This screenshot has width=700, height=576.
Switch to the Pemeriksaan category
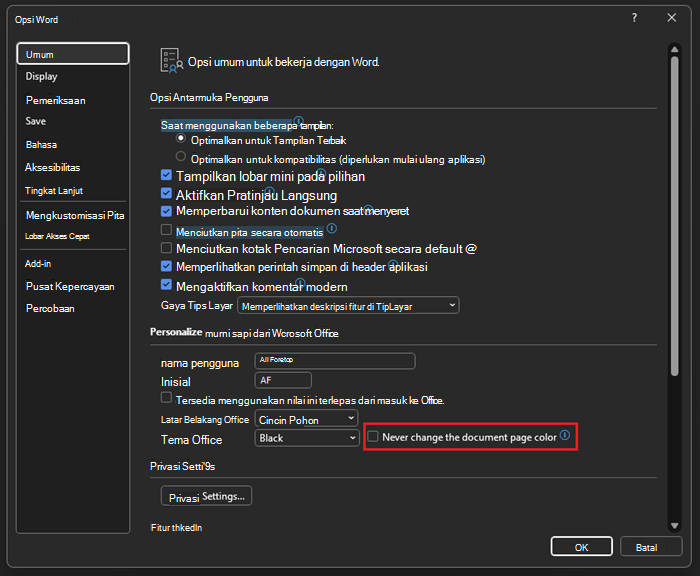pyautogui.click(x=56, y=100)
